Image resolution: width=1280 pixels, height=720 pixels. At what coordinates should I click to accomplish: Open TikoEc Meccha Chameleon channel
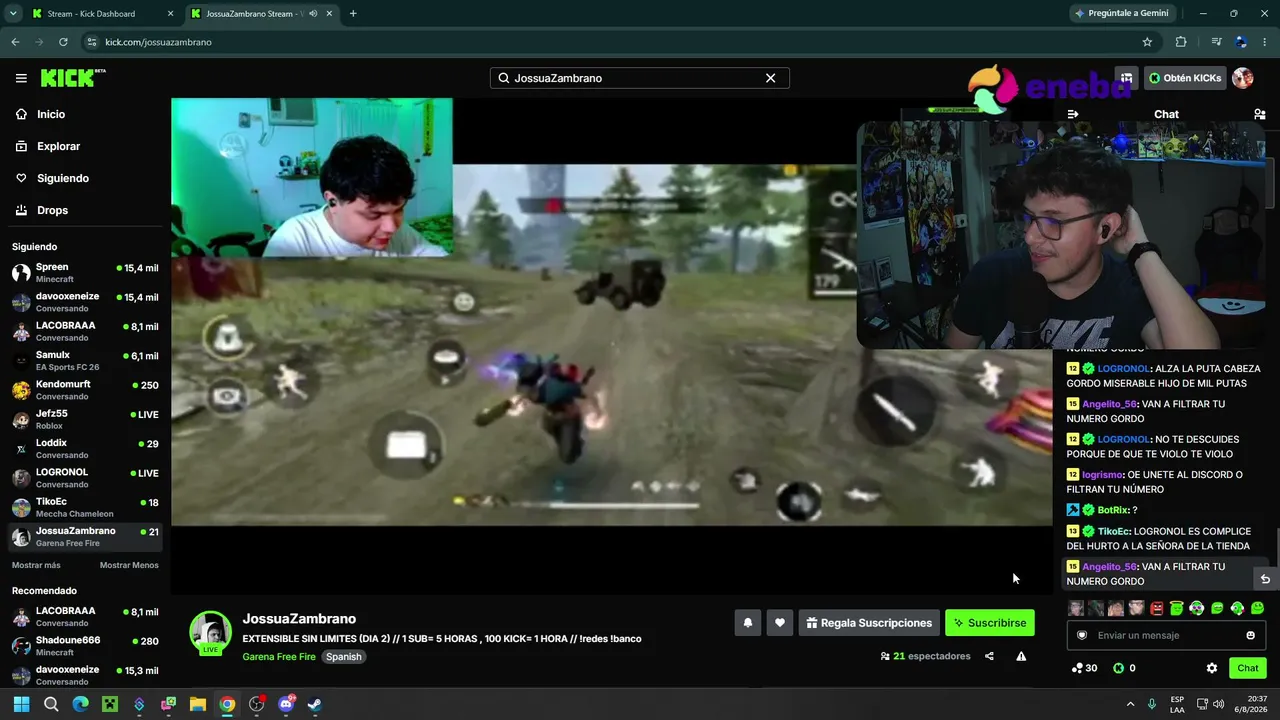pyautogui.click(x=84, y=507)
